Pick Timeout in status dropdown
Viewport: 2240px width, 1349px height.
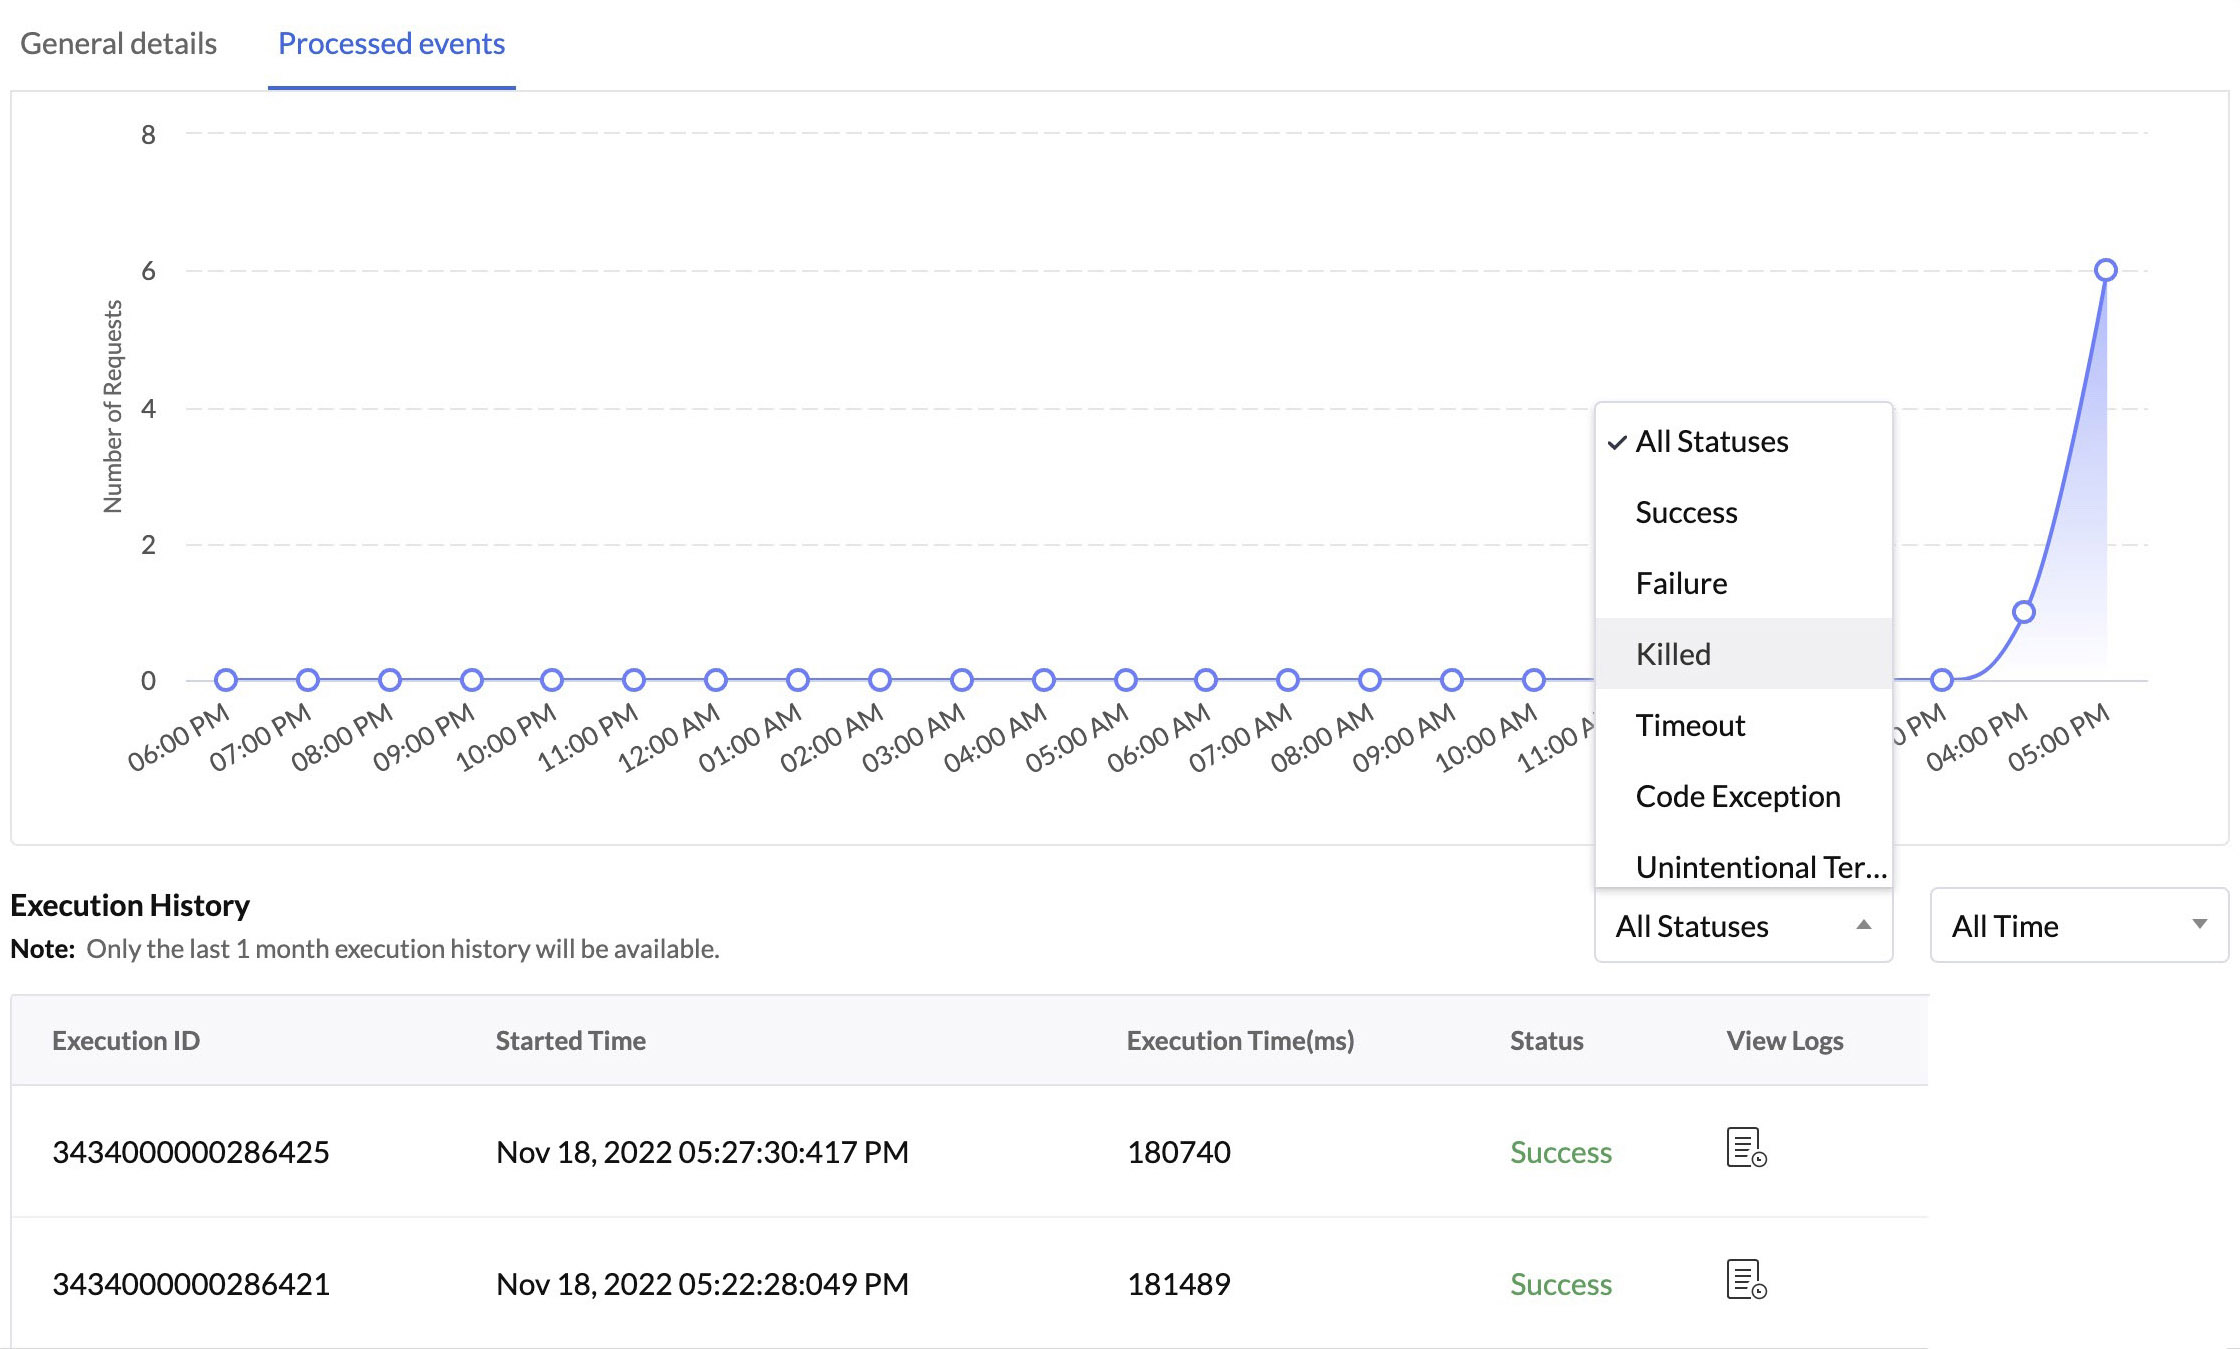pos(1690,725)
